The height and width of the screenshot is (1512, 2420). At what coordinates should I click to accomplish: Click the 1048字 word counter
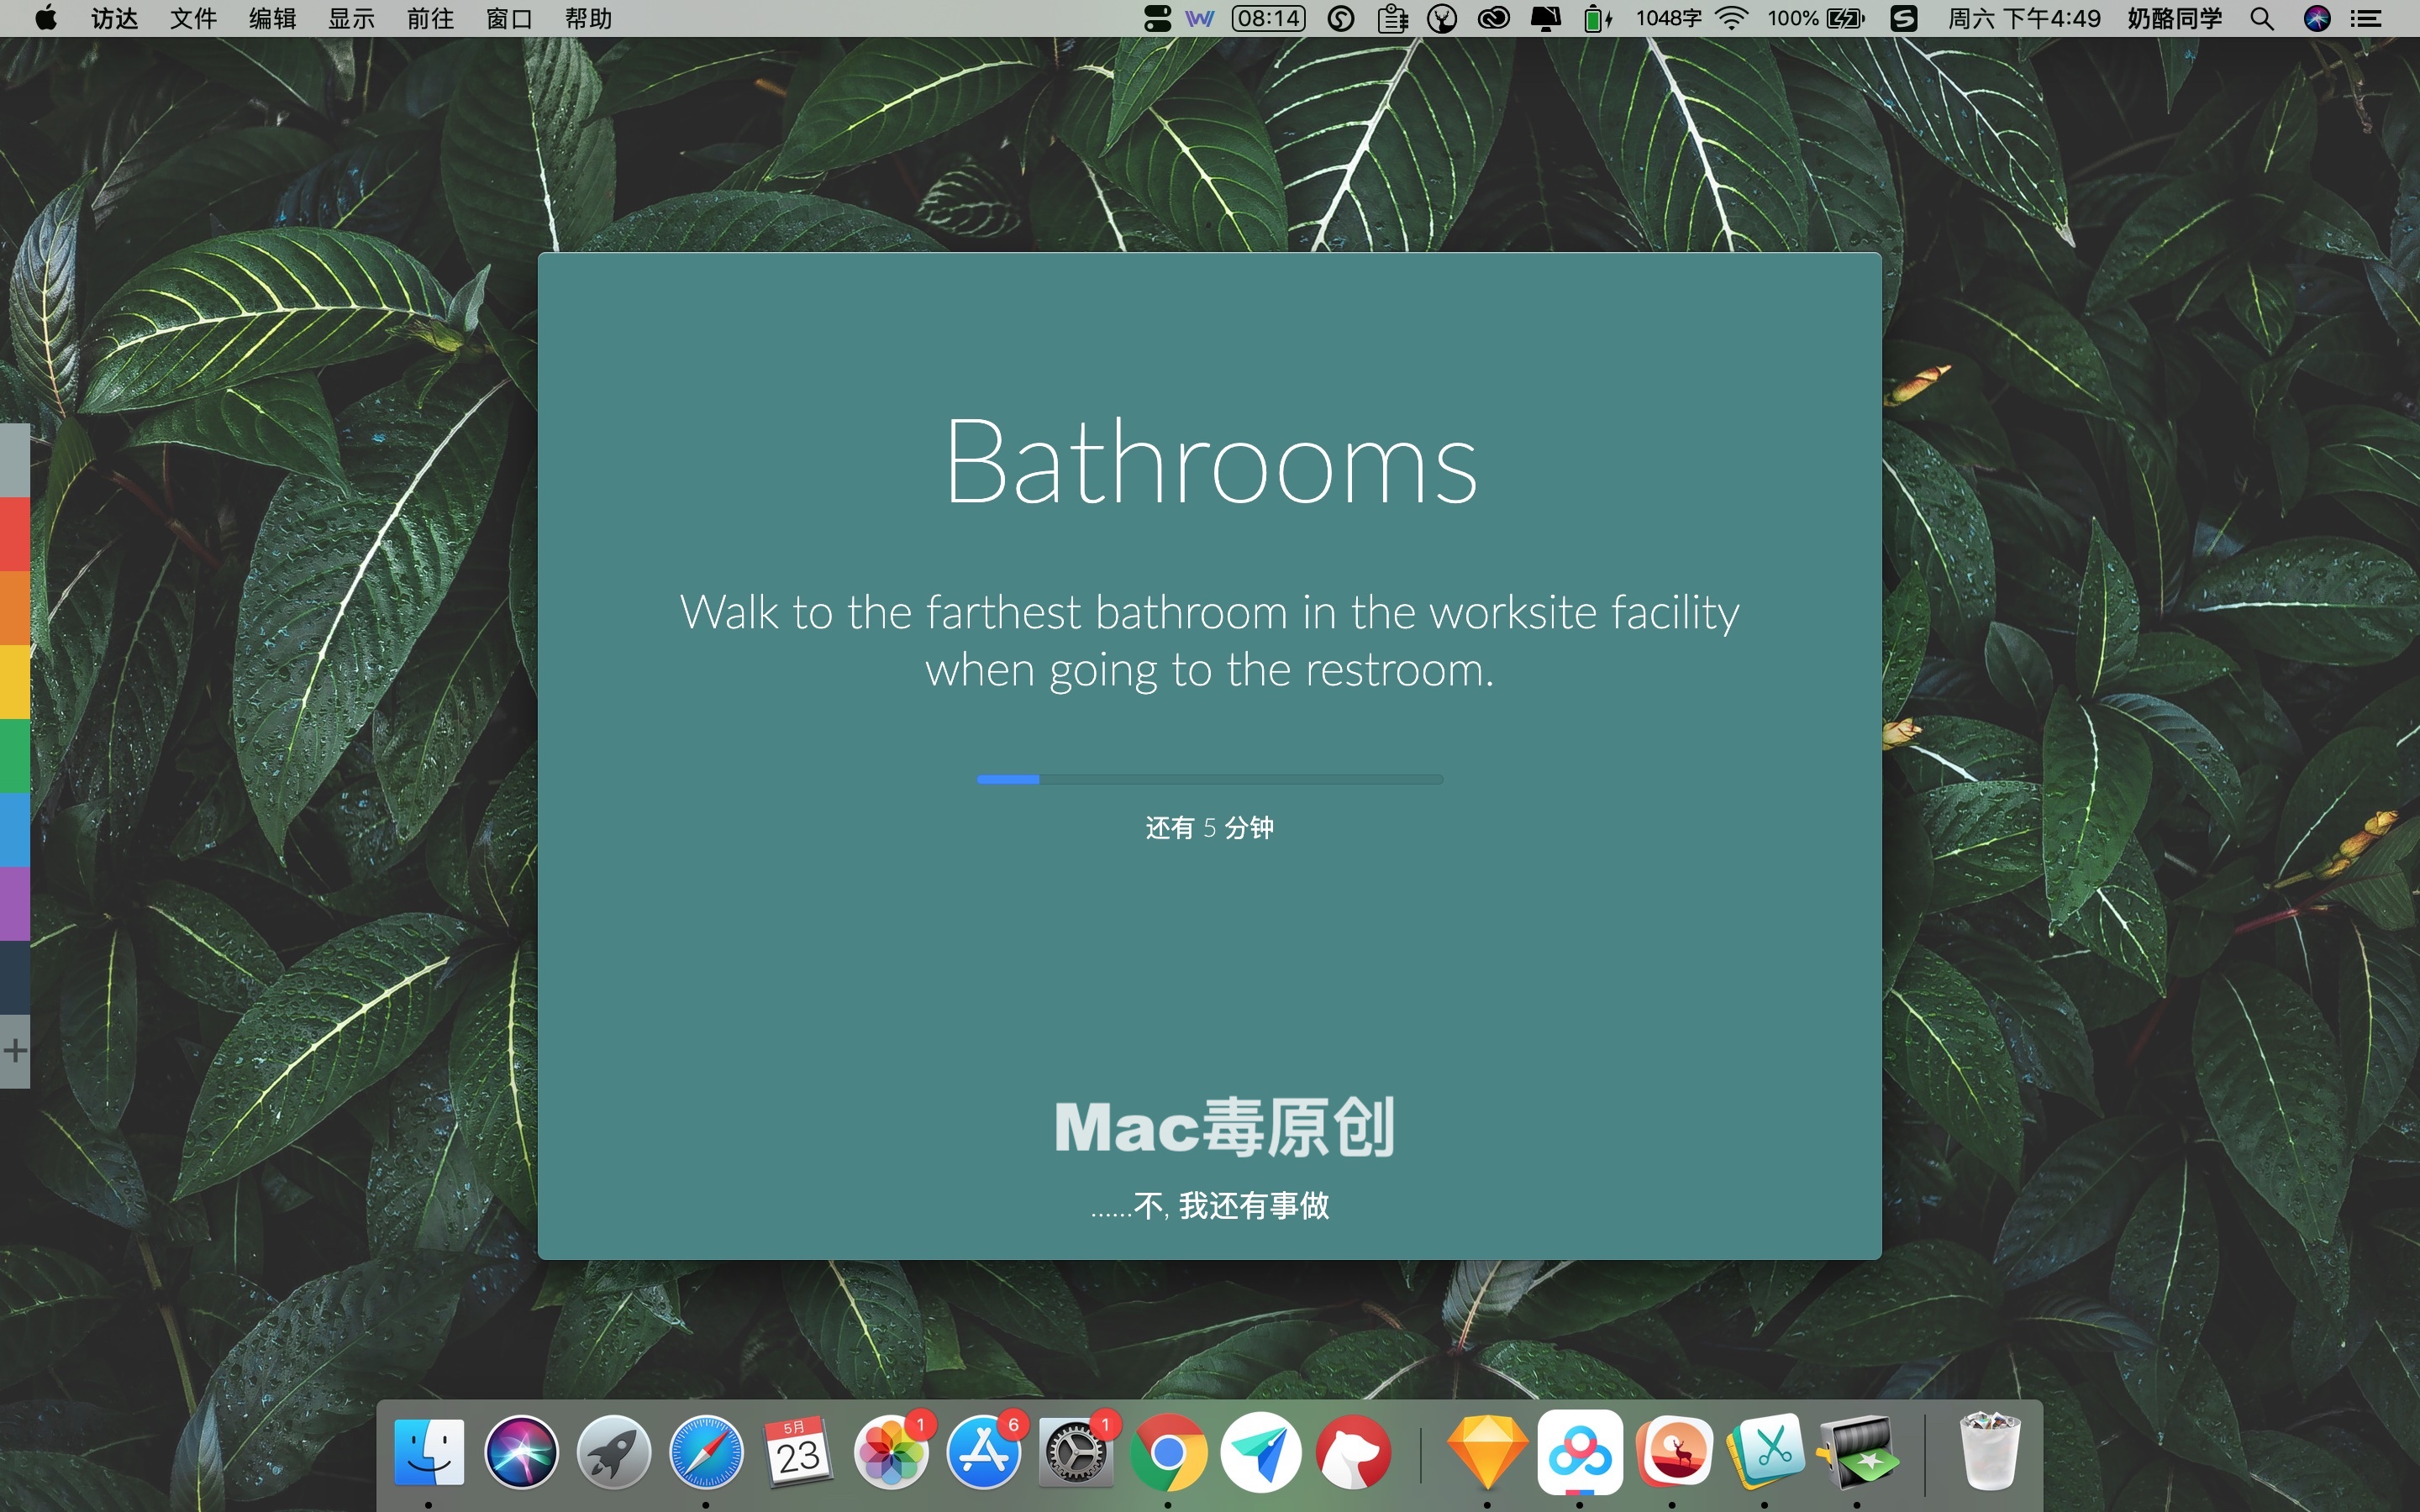coord(1668,18)
